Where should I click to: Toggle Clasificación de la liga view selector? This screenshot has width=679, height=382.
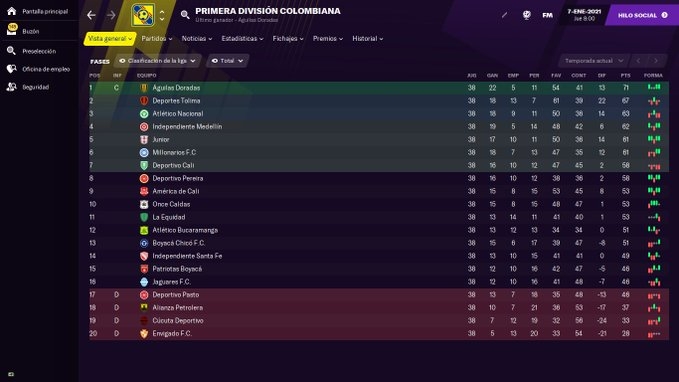click(x=158, y=61)
